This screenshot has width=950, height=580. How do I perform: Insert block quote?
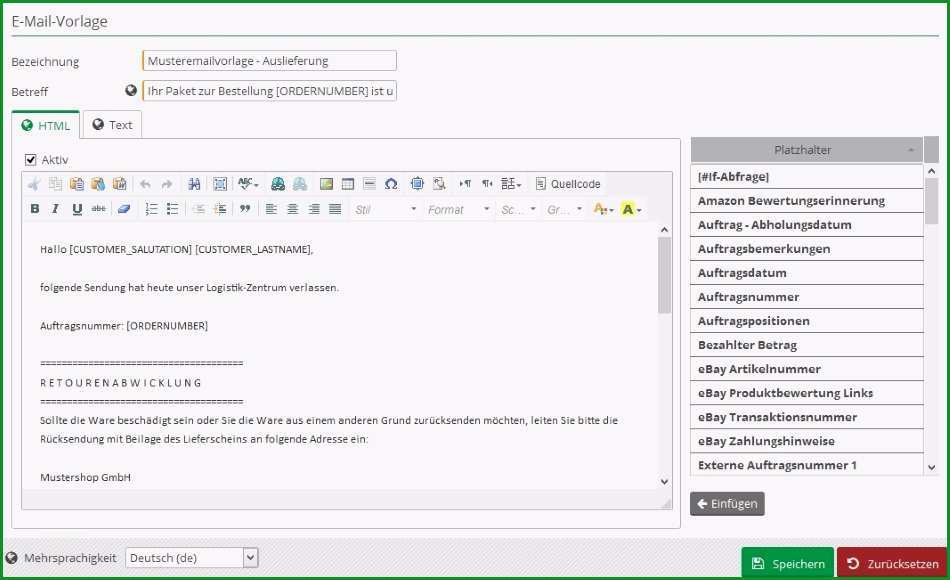tap(245, 209)
